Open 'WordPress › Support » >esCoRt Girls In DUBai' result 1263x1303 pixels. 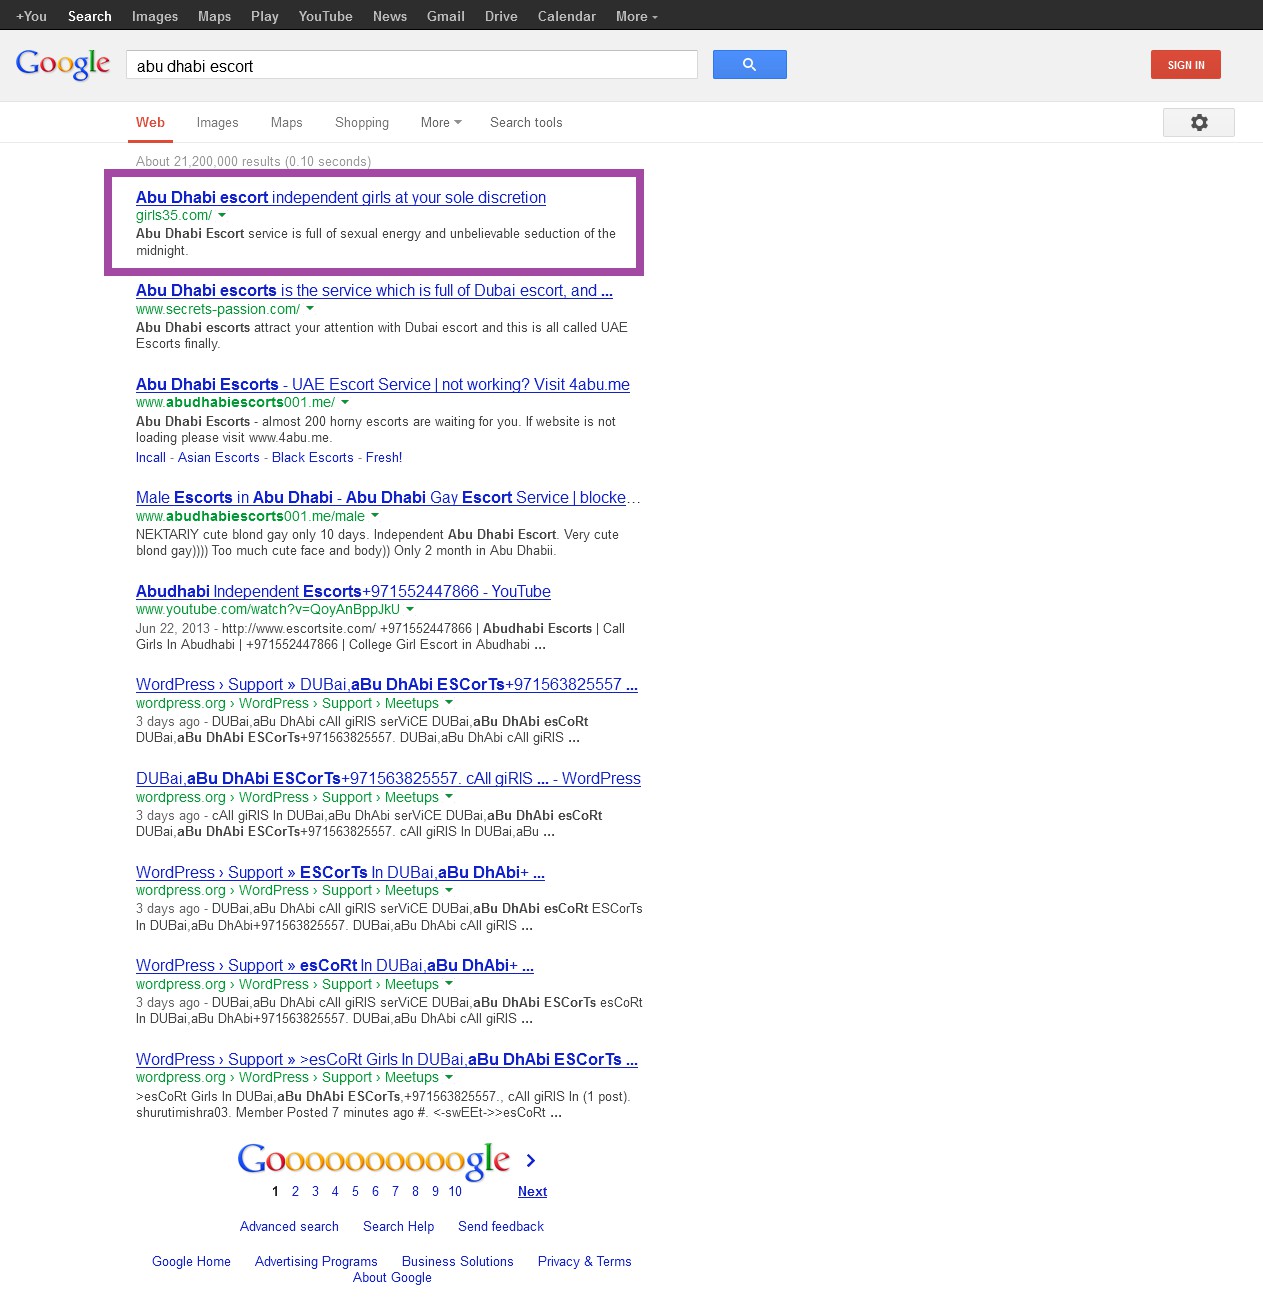(387, 1059)
